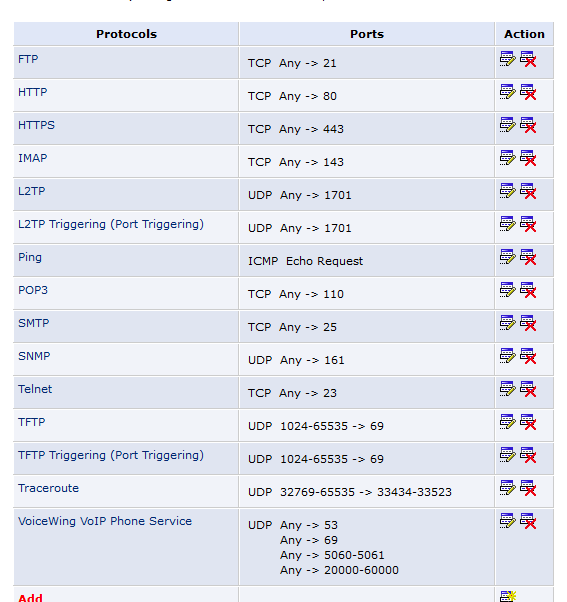Remove the IMAP protocol entry
Viewport: 567px width, 602px height.
(x=528, y=158)
